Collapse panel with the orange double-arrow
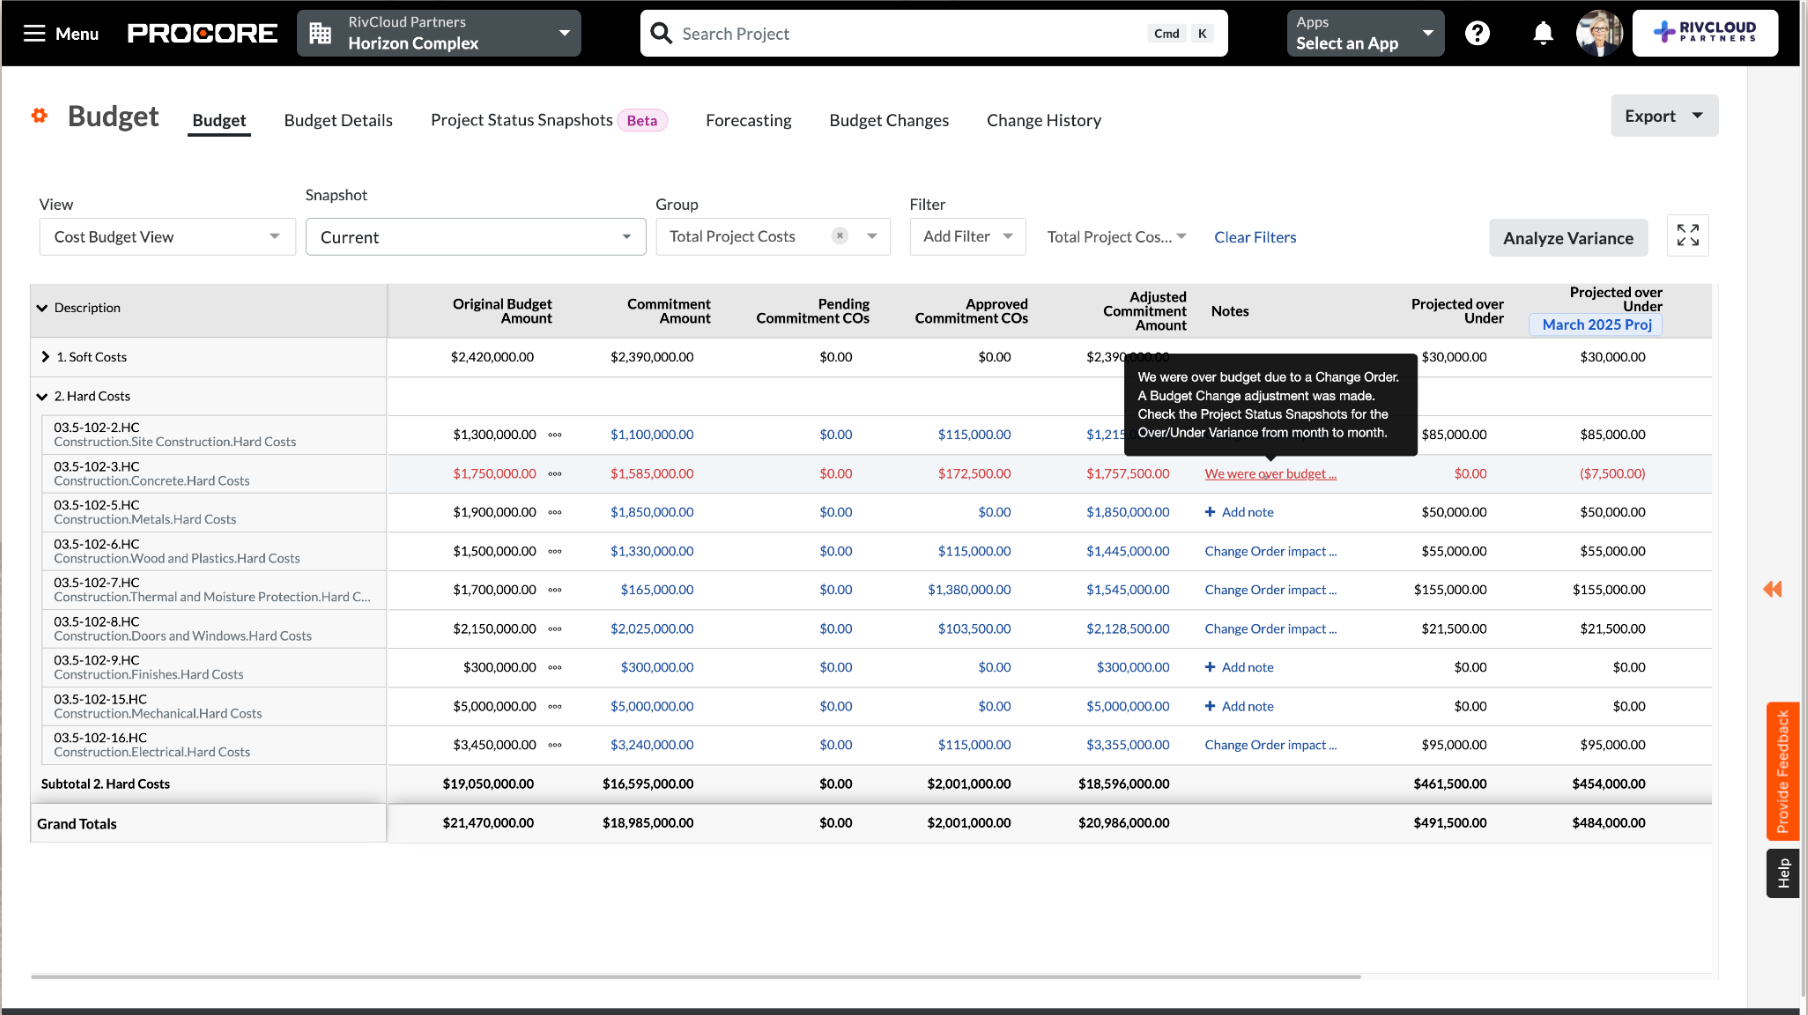 (1772, 590)
